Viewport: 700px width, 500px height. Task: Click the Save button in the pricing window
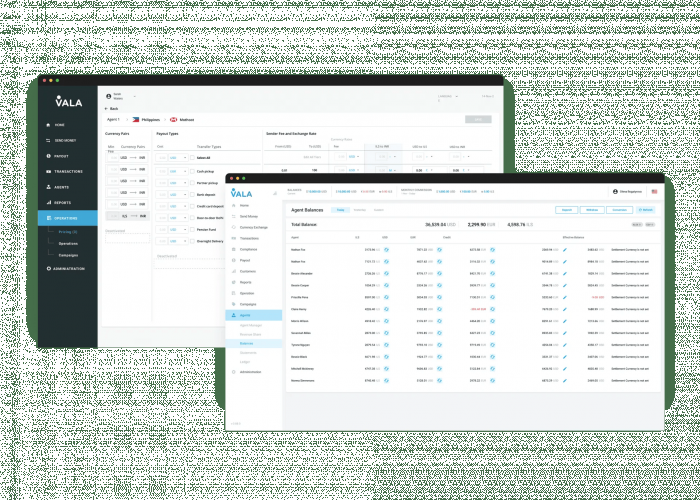(478, 120)
